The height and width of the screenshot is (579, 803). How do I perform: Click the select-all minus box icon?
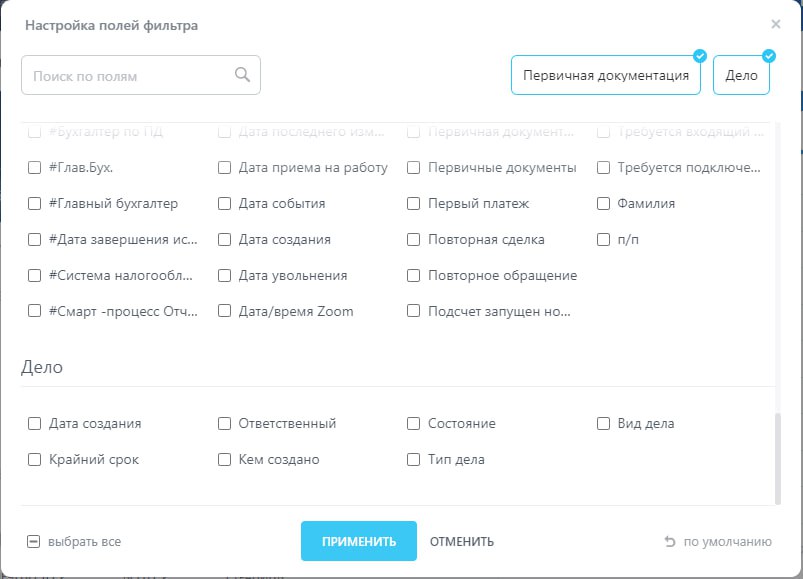(x=34, y=542)
